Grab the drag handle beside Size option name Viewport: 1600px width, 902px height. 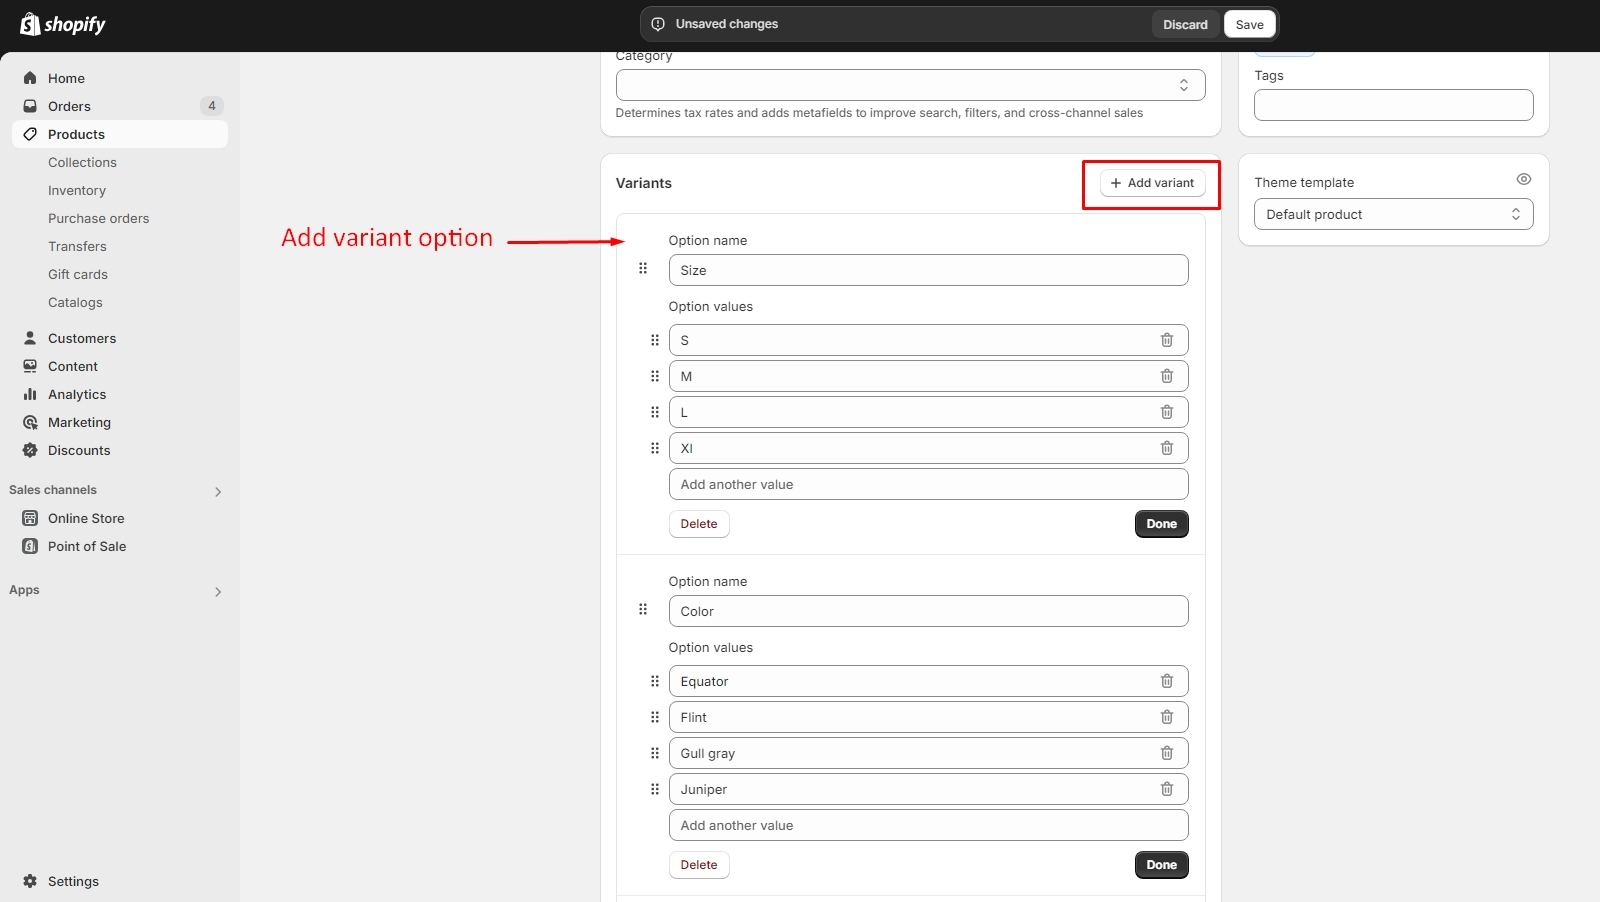click(x=643, y=268)
